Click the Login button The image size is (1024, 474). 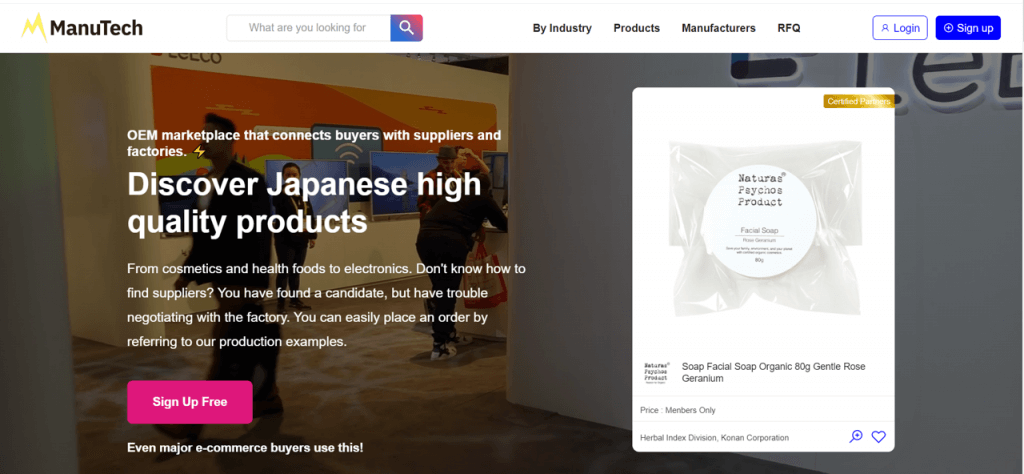click(900, 28)
